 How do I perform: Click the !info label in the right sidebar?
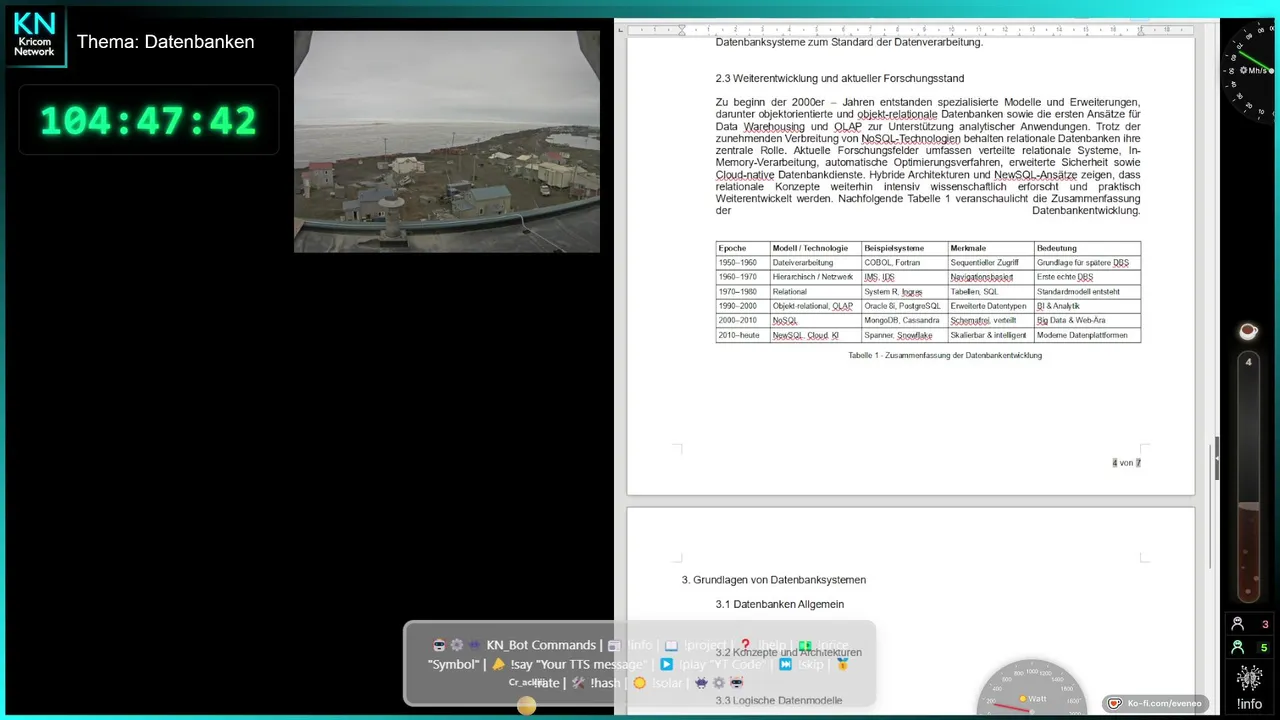1249,704
